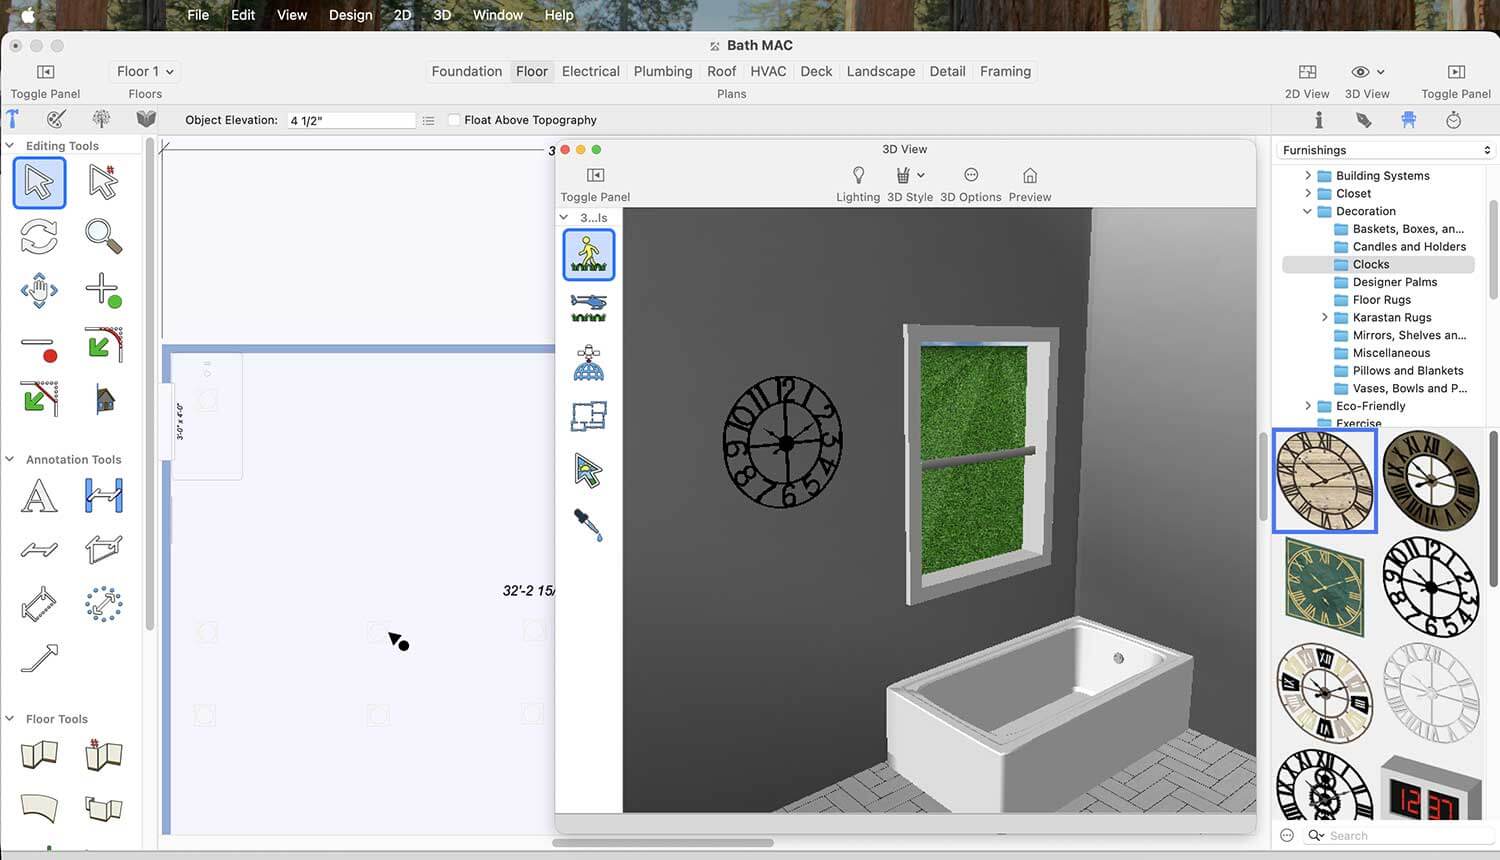Select the text annotation tool

point(39,496)
